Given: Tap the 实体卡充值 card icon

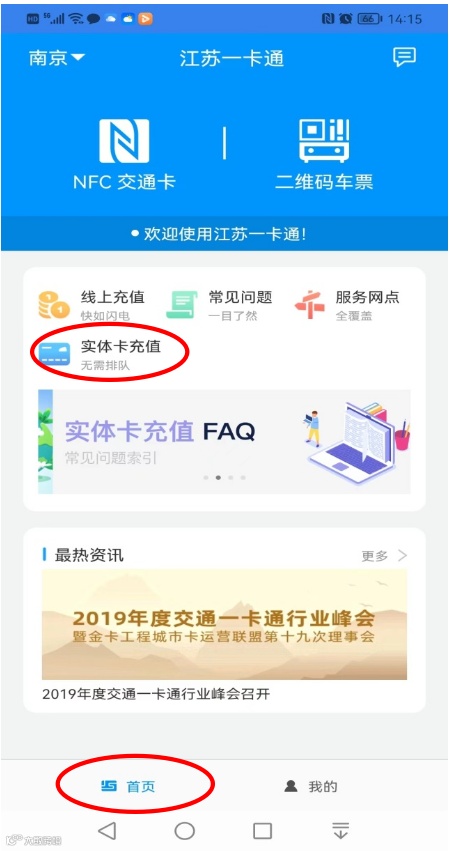Looking at the screenshot, I should pos(54,354).
